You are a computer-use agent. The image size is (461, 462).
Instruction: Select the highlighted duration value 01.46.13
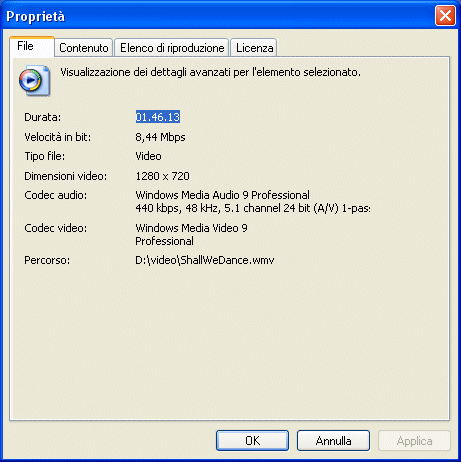pos(158,117)
